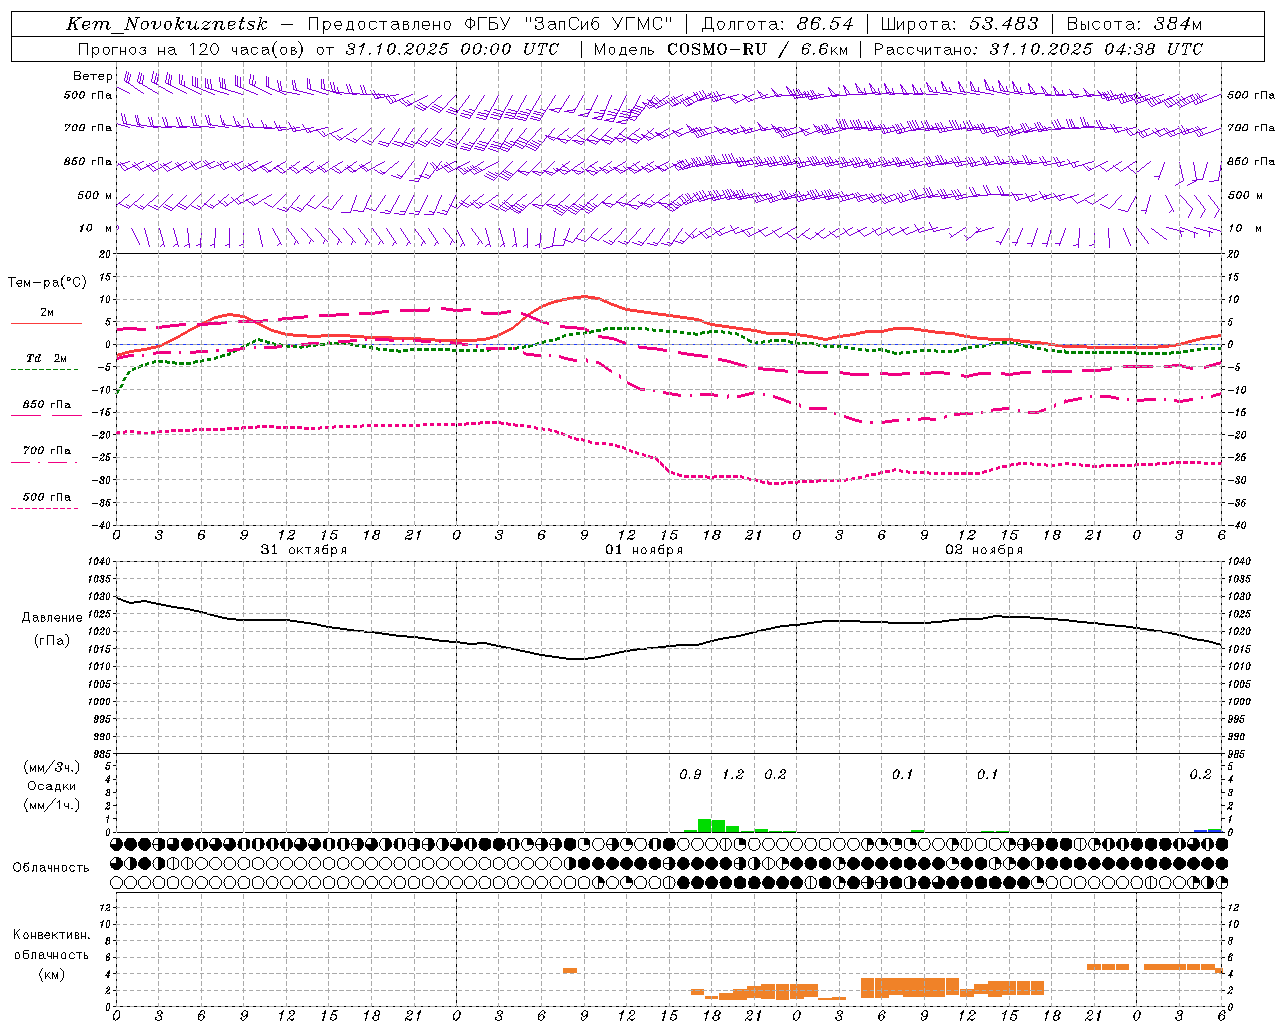Click the '(мм/3ч.)' precipitation unit label
Image resolution: width=1280 pixels, height=1024 pixels.
52,767
